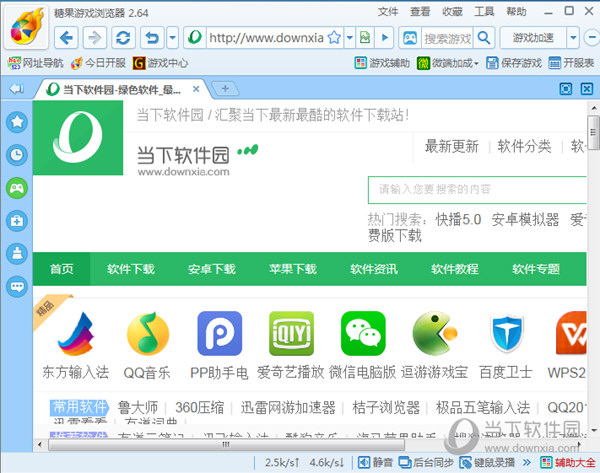Click the round minus speed button
Viewport: 600px width, 473px height.
592,38
